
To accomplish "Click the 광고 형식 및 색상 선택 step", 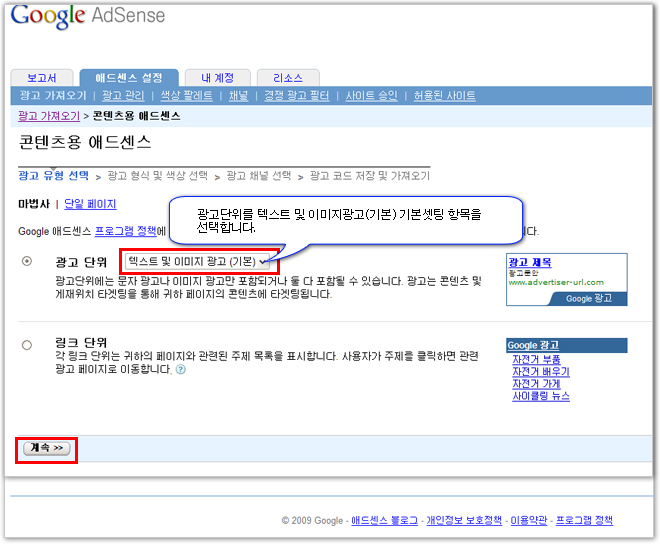I will click(x=157, y=176).
